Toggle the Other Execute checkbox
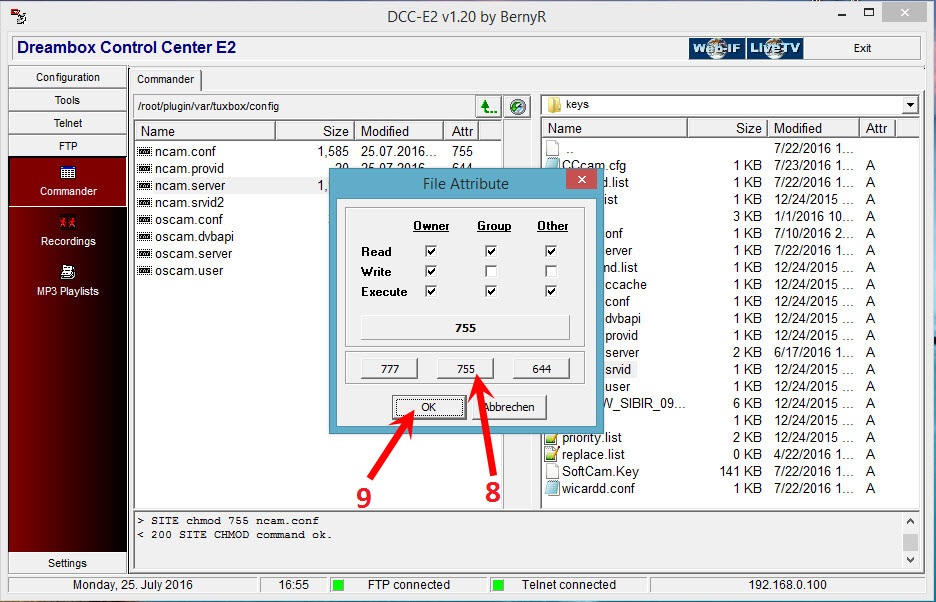This screenshot has width=936, height=602. [x=551, y=292]
